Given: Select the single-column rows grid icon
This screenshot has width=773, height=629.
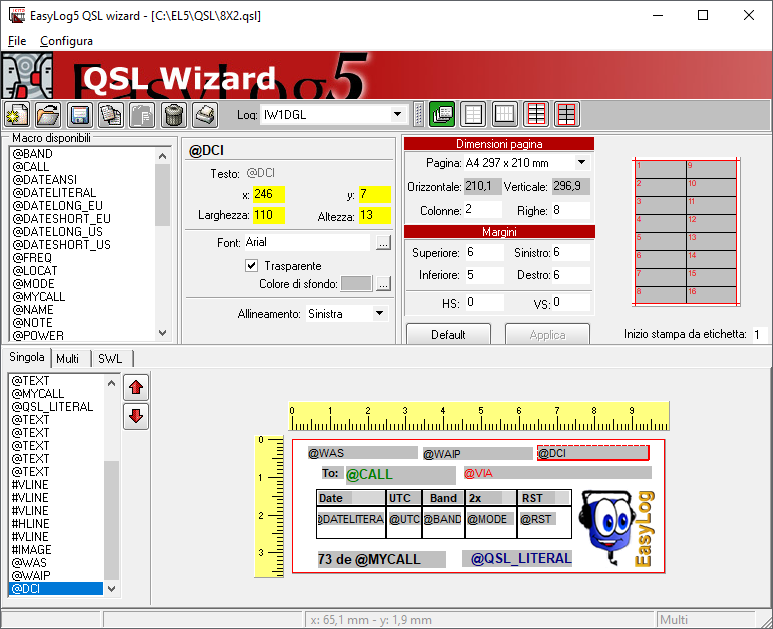Looking at the screenshot, I should coord(473,114).
